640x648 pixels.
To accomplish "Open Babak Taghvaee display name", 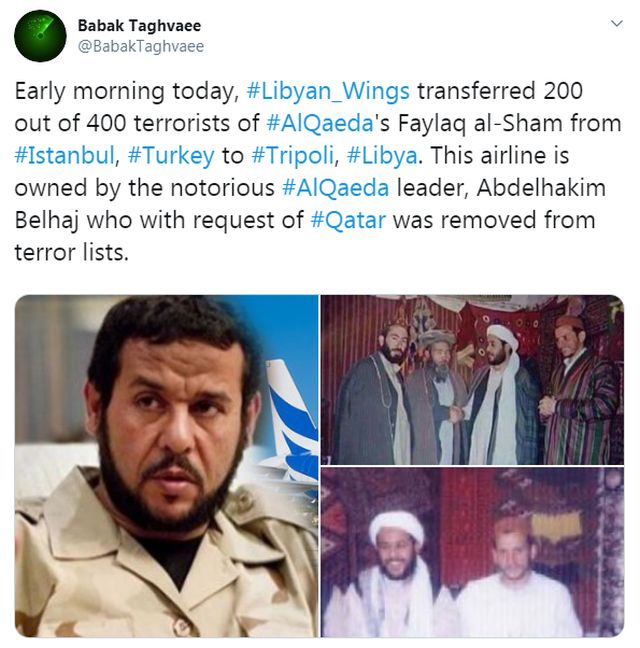I will click(139, 26).
